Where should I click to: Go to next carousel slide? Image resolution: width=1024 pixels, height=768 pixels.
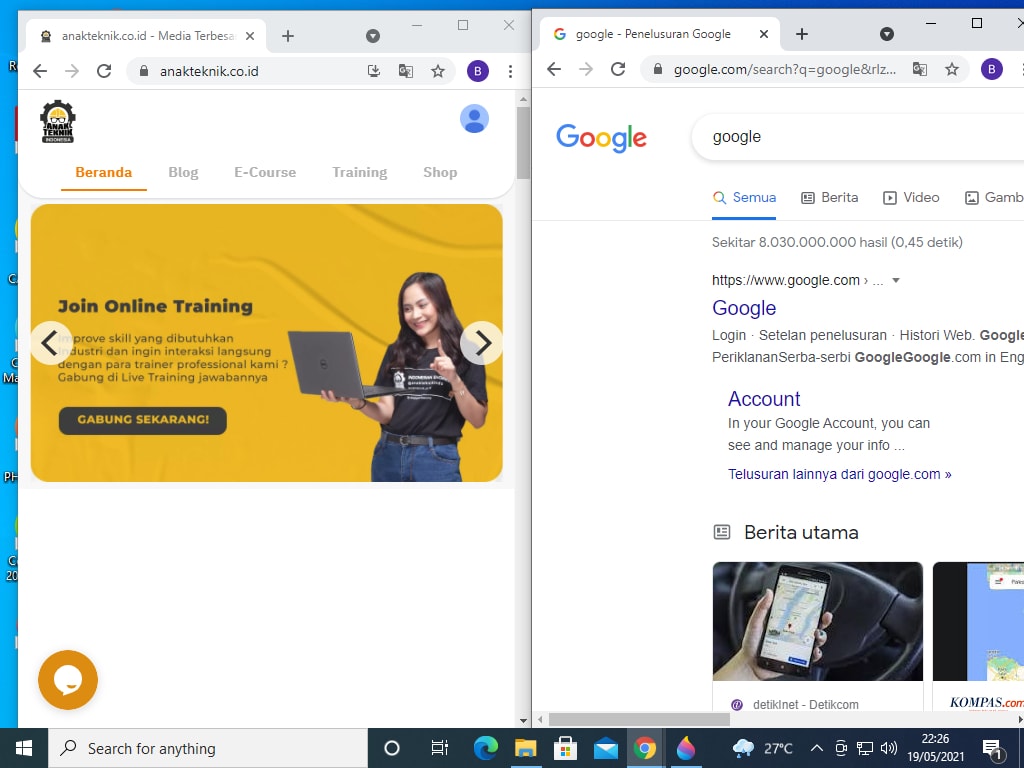[482, 343]
